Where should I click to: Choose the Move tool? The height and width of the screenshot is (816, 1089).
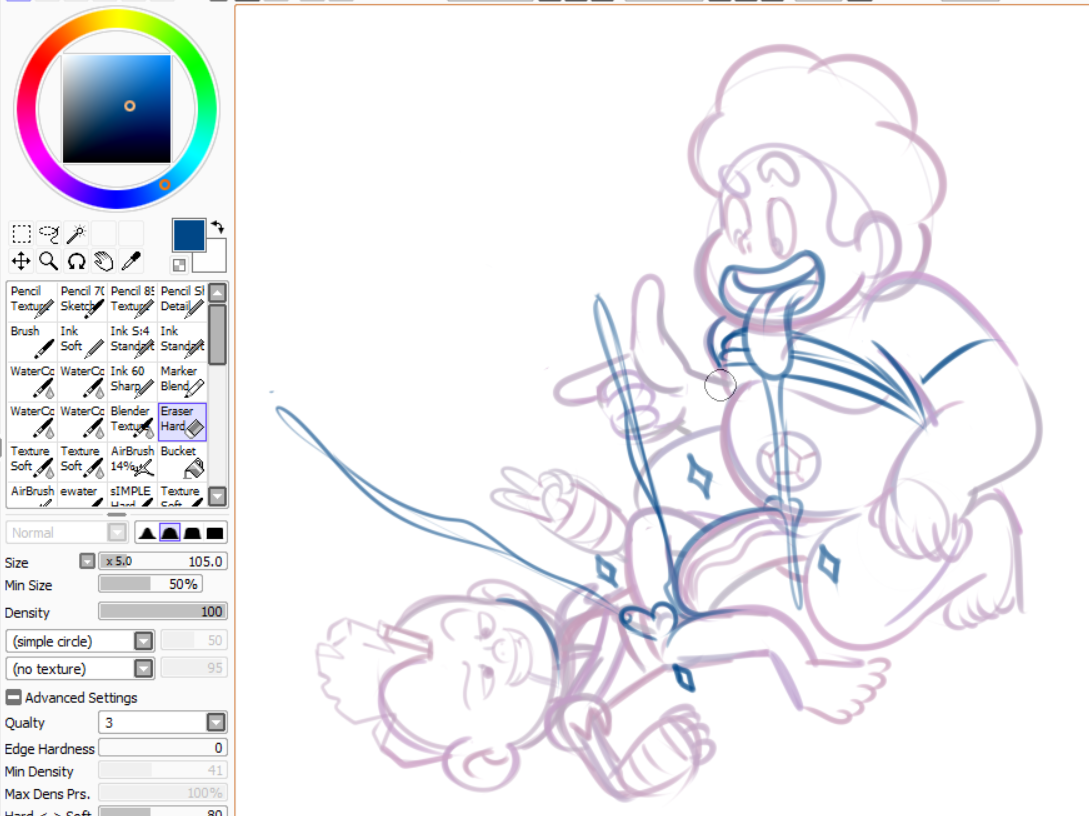21,262
